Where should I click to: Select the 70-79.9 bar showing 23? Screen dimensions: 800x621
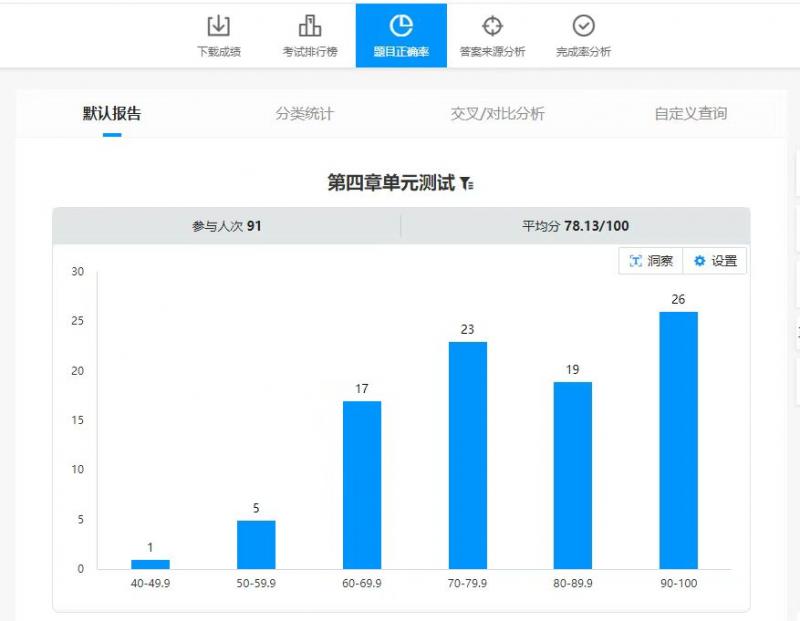pos(467,455)
